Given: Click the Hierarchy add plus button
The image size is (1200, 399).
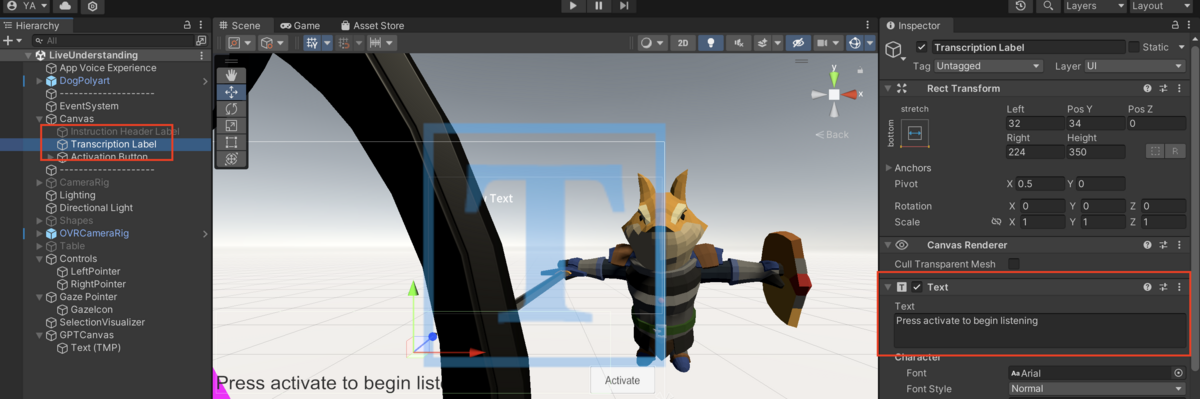Looking at the screenshot, I should (x=7, y=41).
